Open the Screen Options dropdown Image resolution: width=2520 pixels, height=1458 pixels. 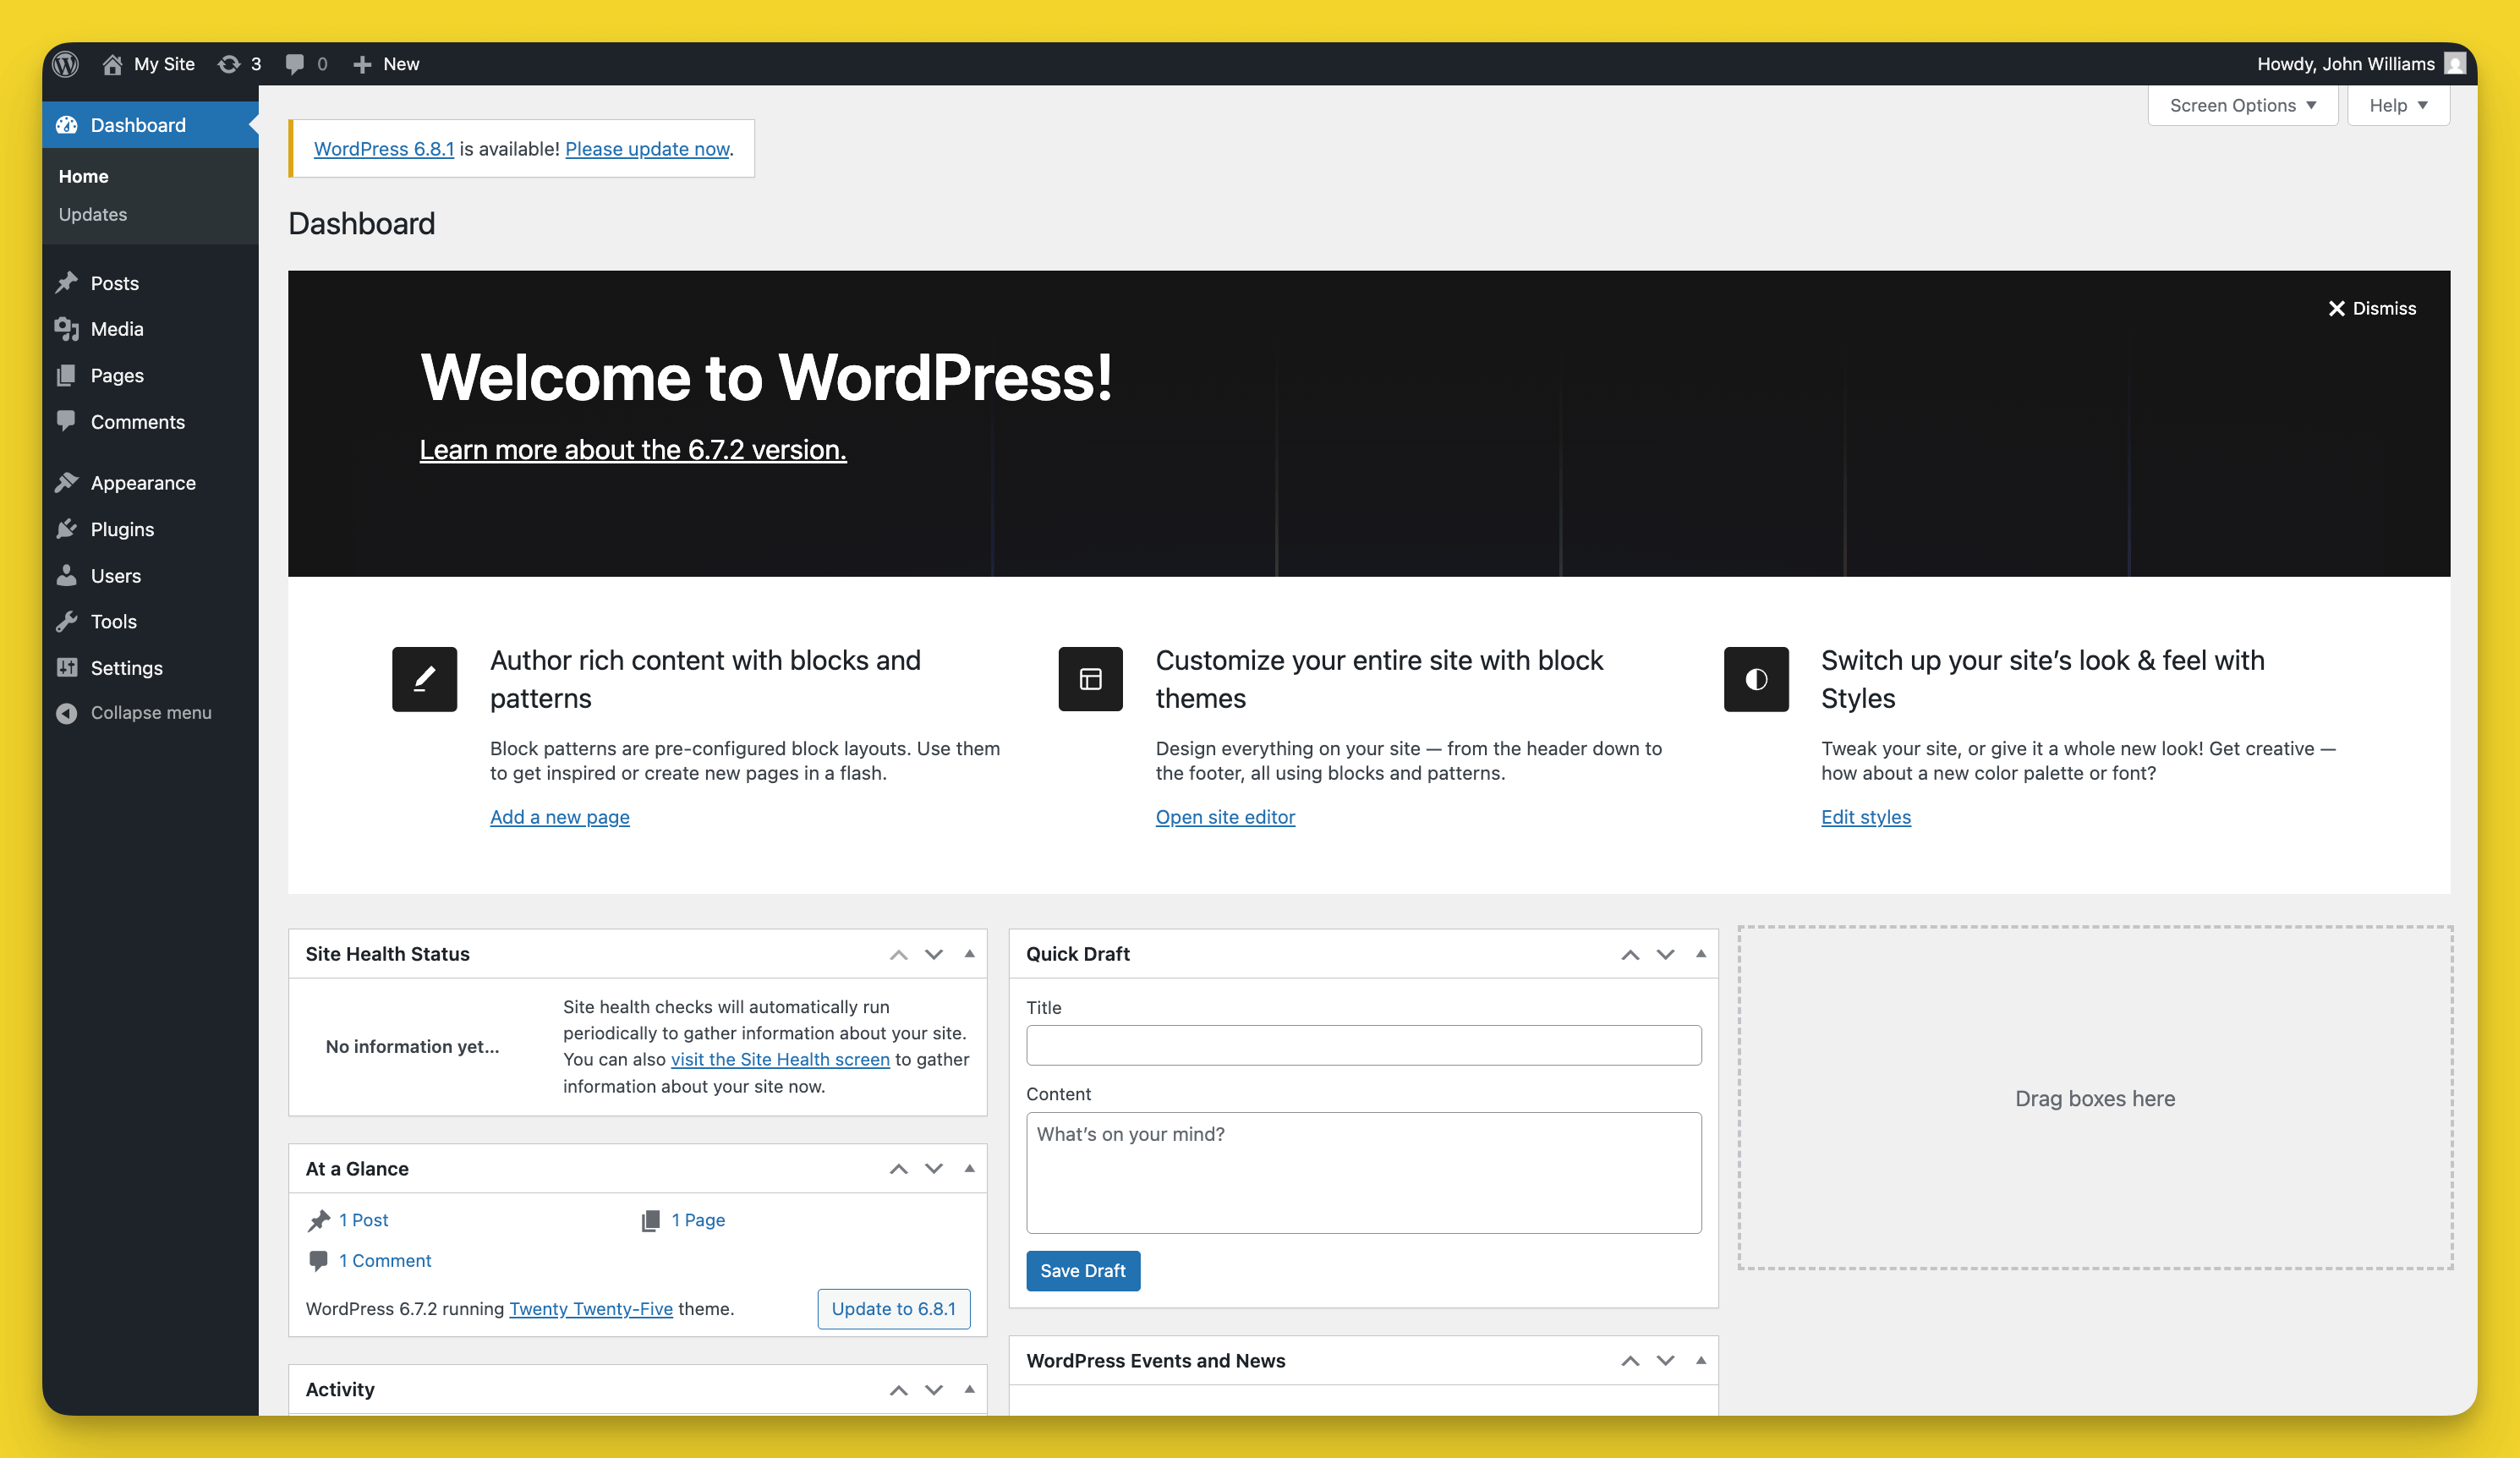click(x=2242, y=105)
